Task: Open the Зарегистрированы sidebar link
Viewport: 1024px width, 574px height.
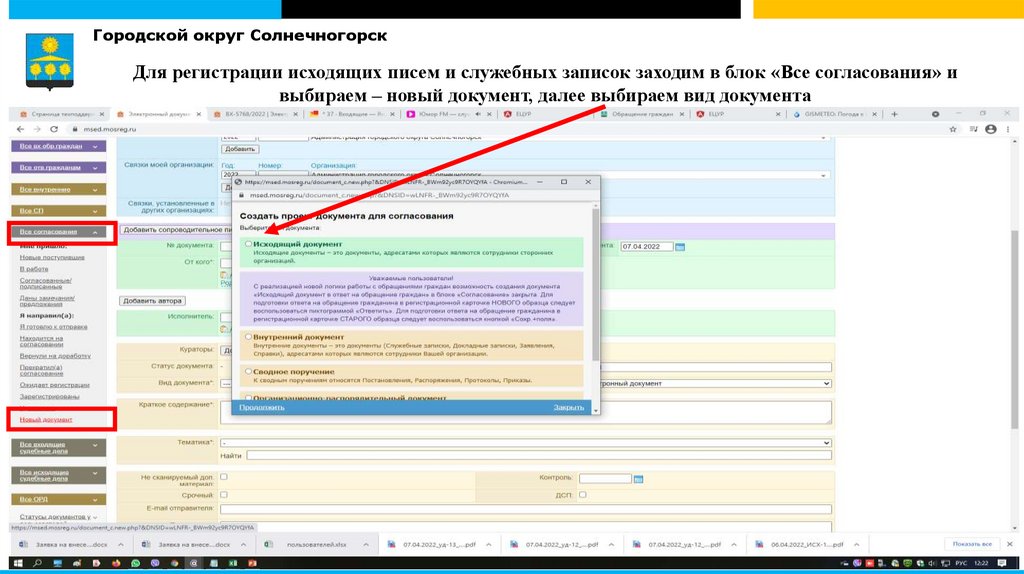Action: 49,396
